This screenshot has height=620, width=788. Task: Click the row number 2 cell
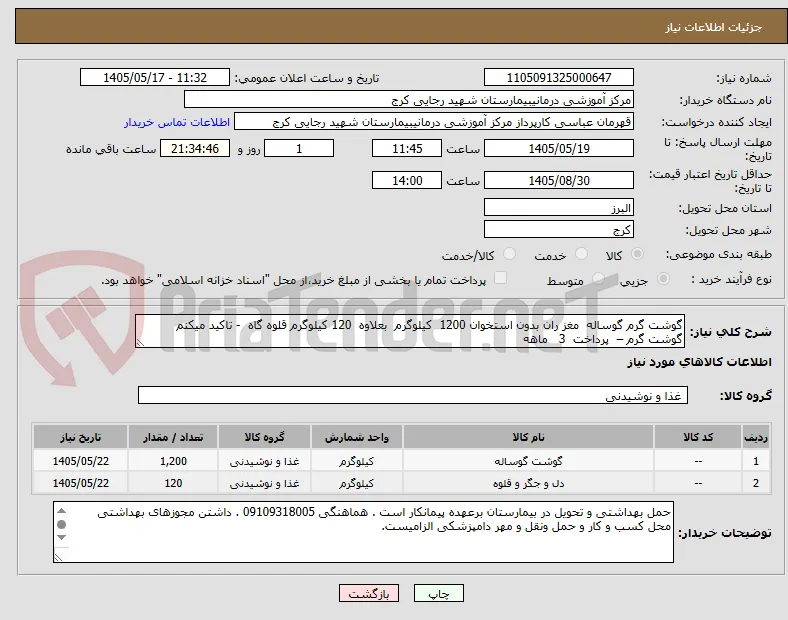pos(756,483)
